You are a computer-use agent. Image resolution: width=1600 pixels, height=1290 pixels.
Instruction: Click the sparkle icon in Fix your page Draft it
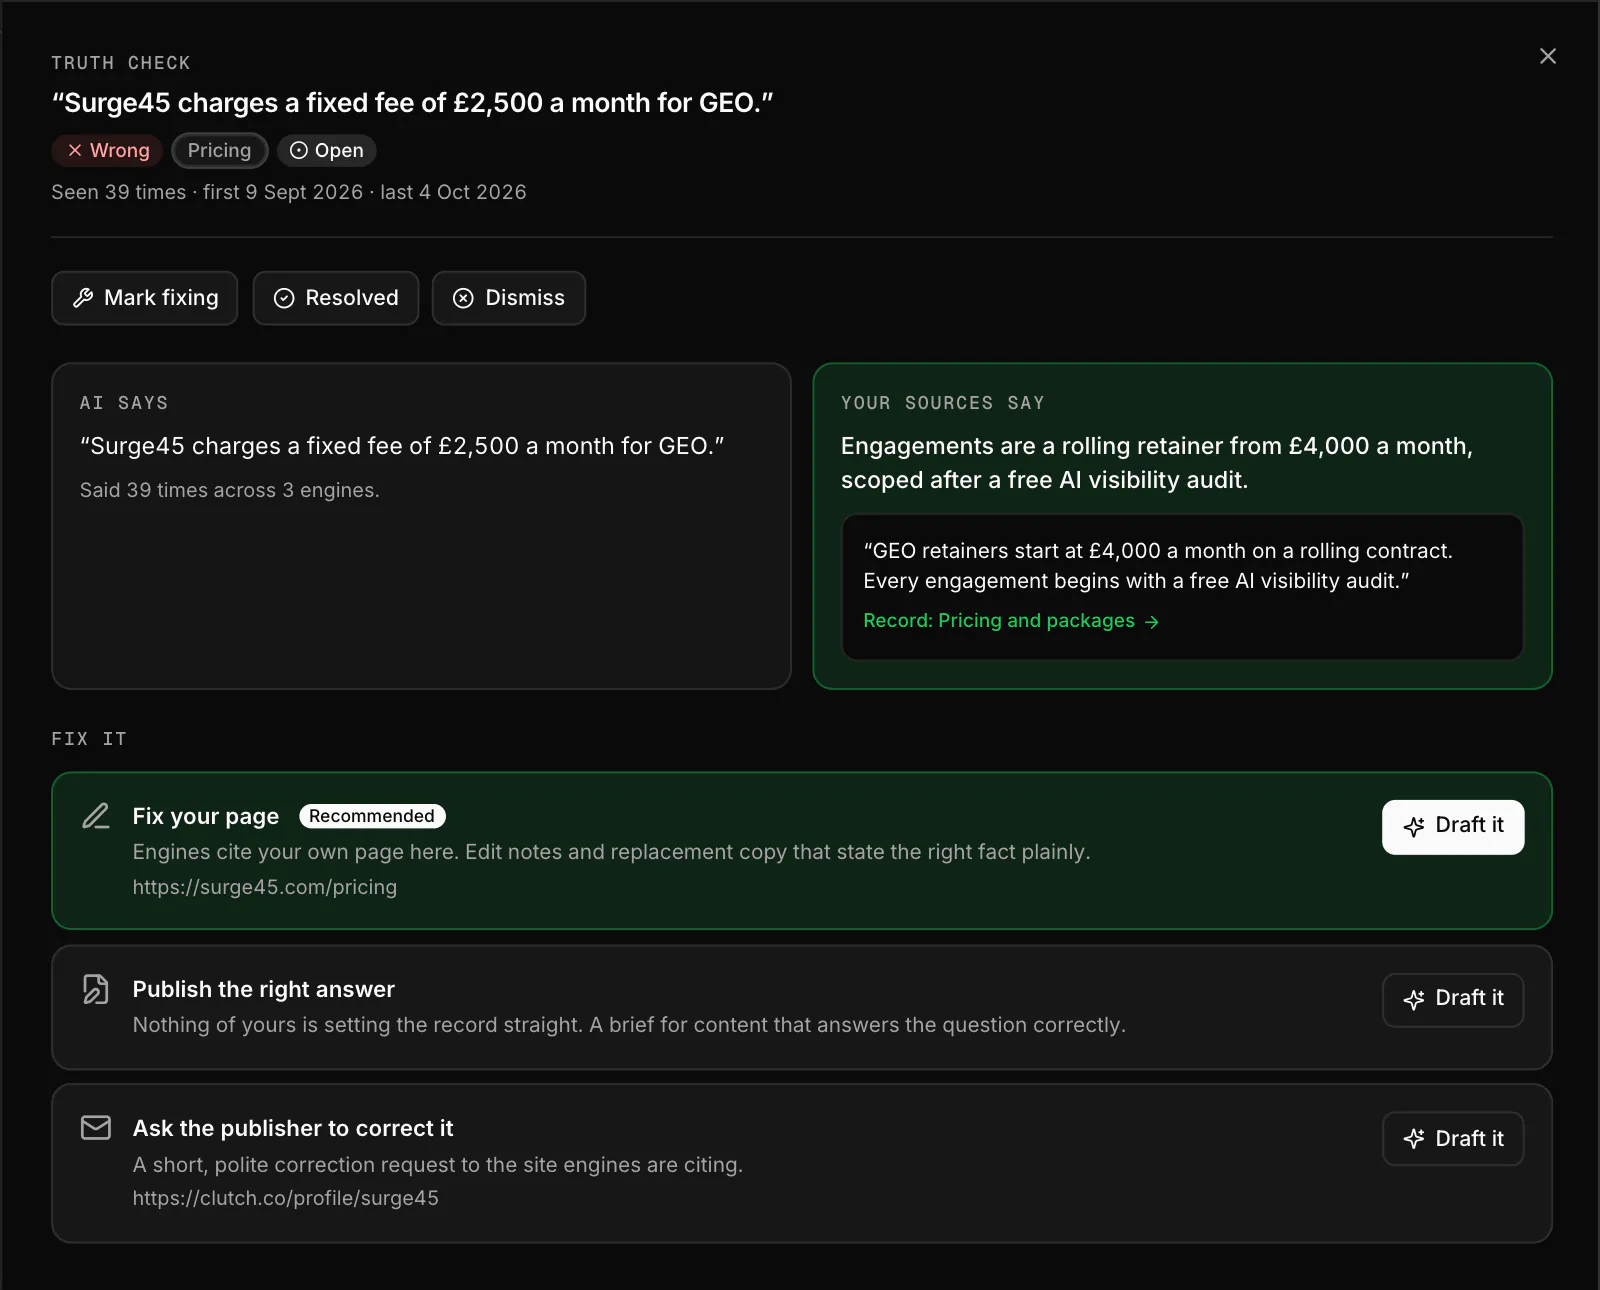click(1414, 827)
